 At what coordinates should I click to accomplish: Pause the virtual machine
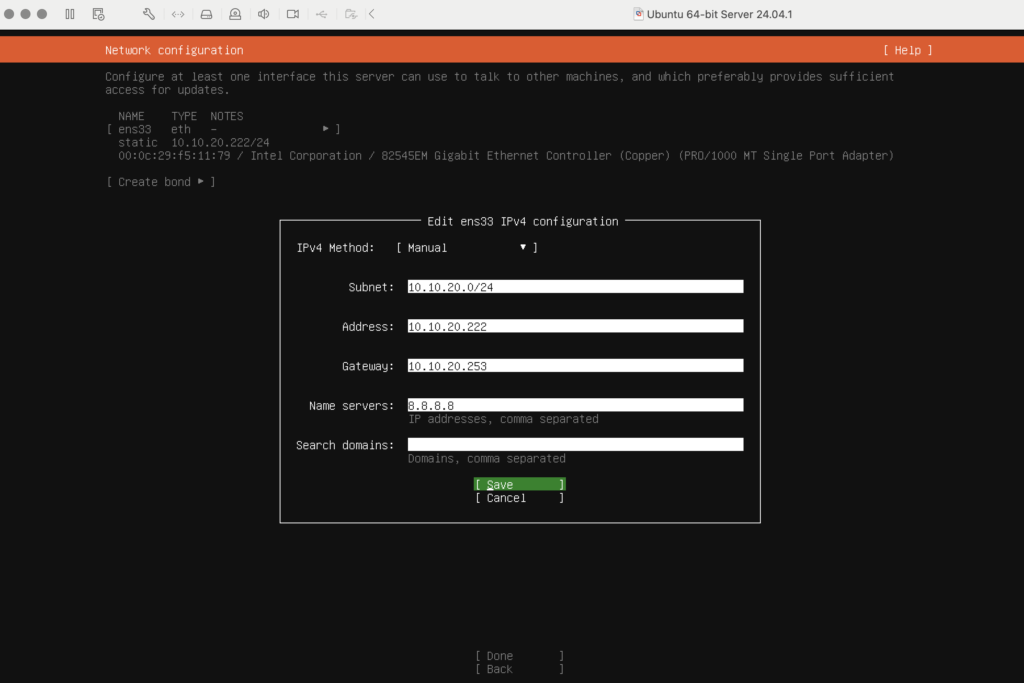[69, 14]
